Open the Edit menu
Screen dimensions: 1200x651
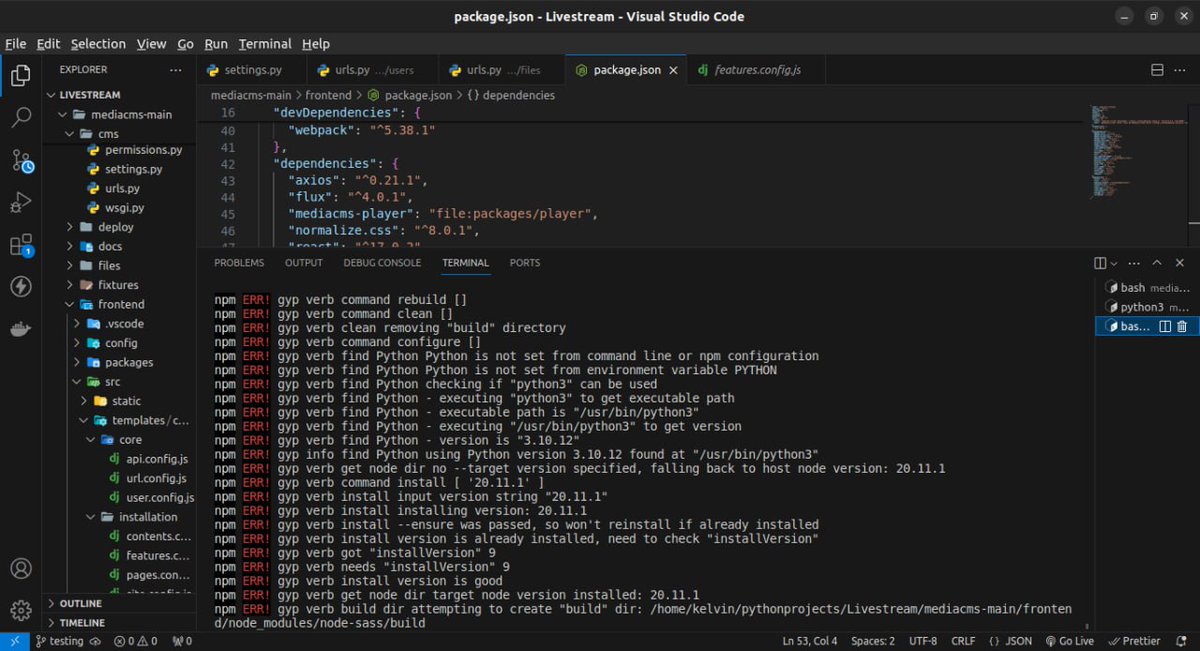pyautogui.click(x=48, y=44)
